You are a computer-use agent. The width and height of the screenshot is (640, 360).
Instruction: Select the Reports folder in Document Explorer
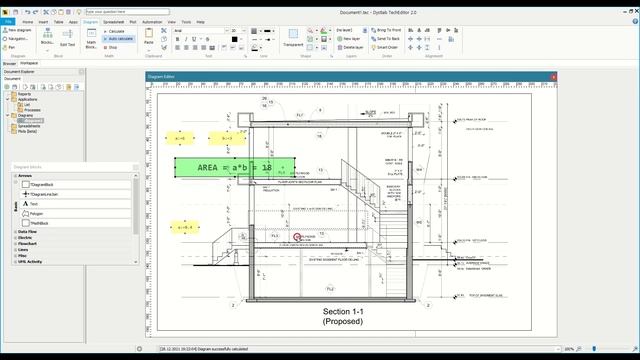point(21,94)
